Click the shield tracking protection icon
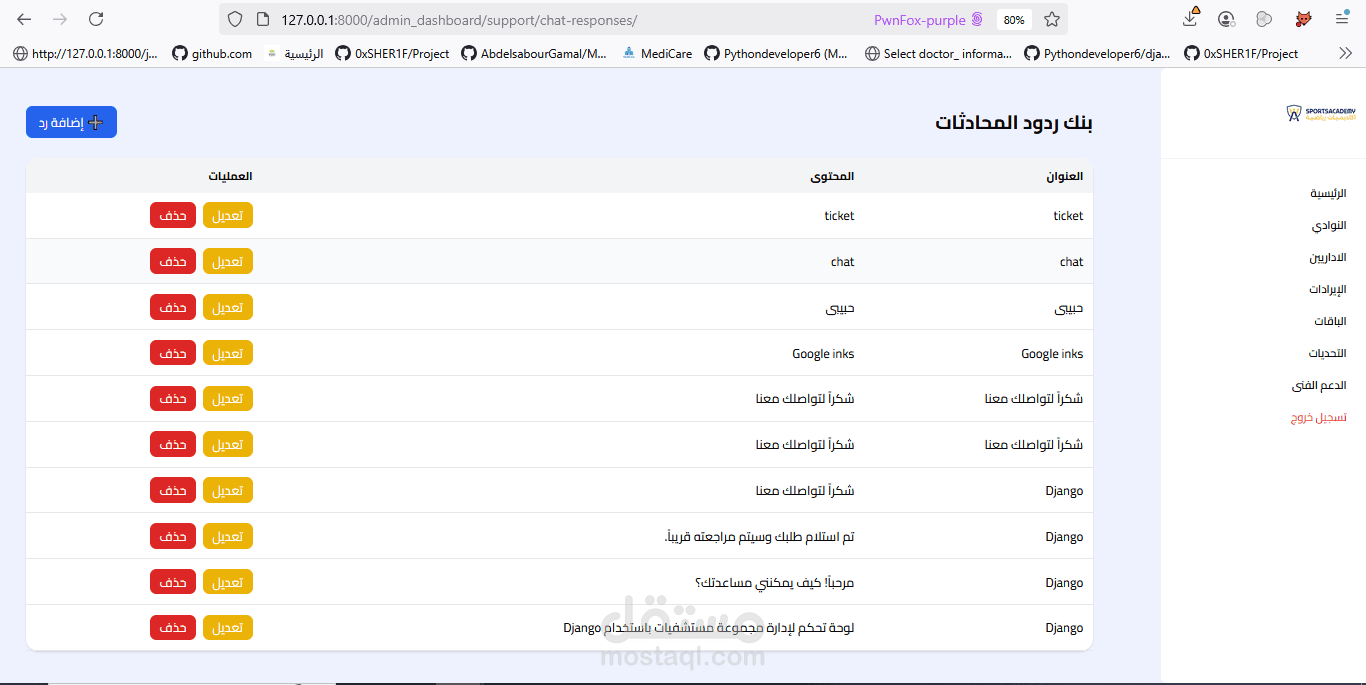Image resolution: width=1366 pixels, height=685 pixels. point(235,19)
